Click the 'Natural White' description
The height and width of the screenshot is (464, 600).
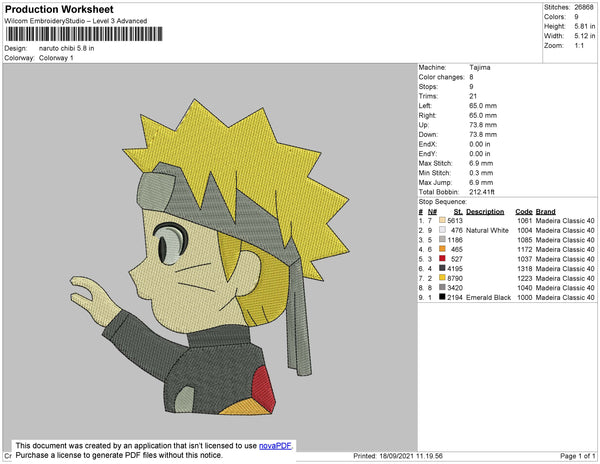click(488, 230)
